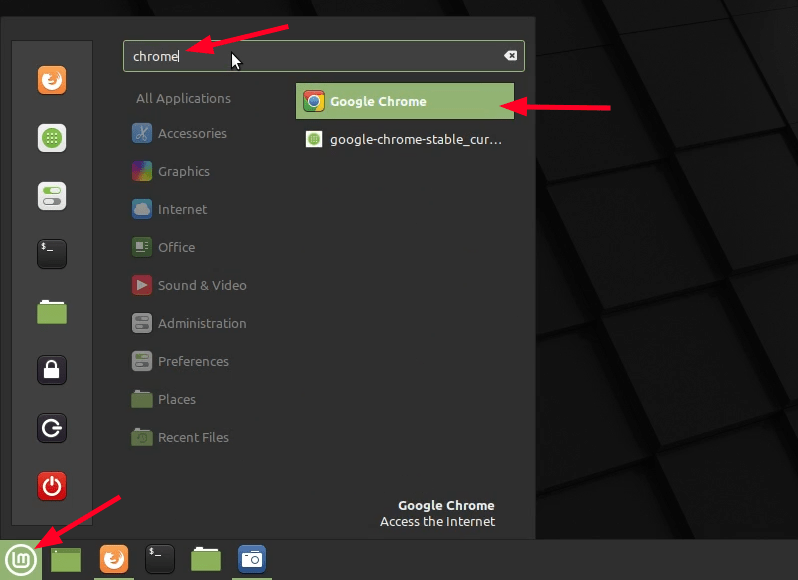Click the red Quit power icon
This screenshot has width=798, height=580.
tap(52, 486)
